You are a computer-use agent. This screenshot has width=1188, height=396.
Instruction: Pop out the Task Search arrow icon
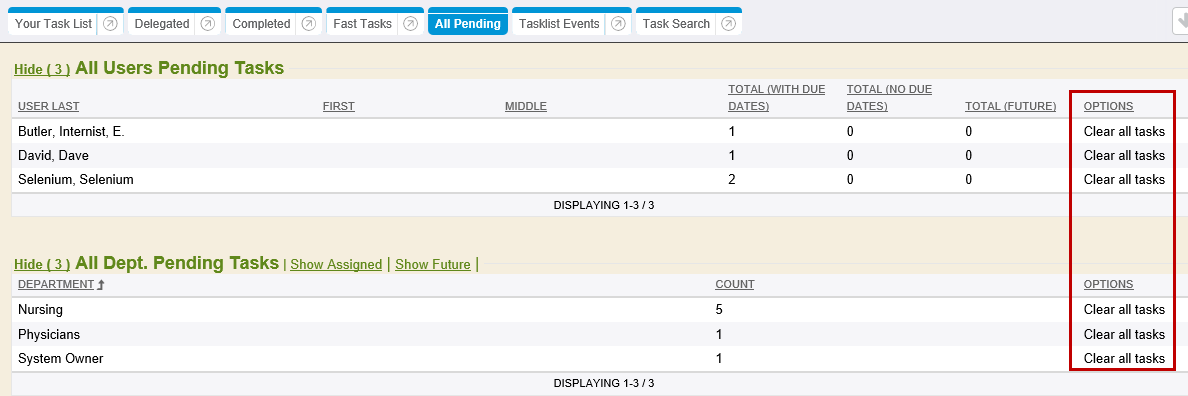(x=728, y=23)
